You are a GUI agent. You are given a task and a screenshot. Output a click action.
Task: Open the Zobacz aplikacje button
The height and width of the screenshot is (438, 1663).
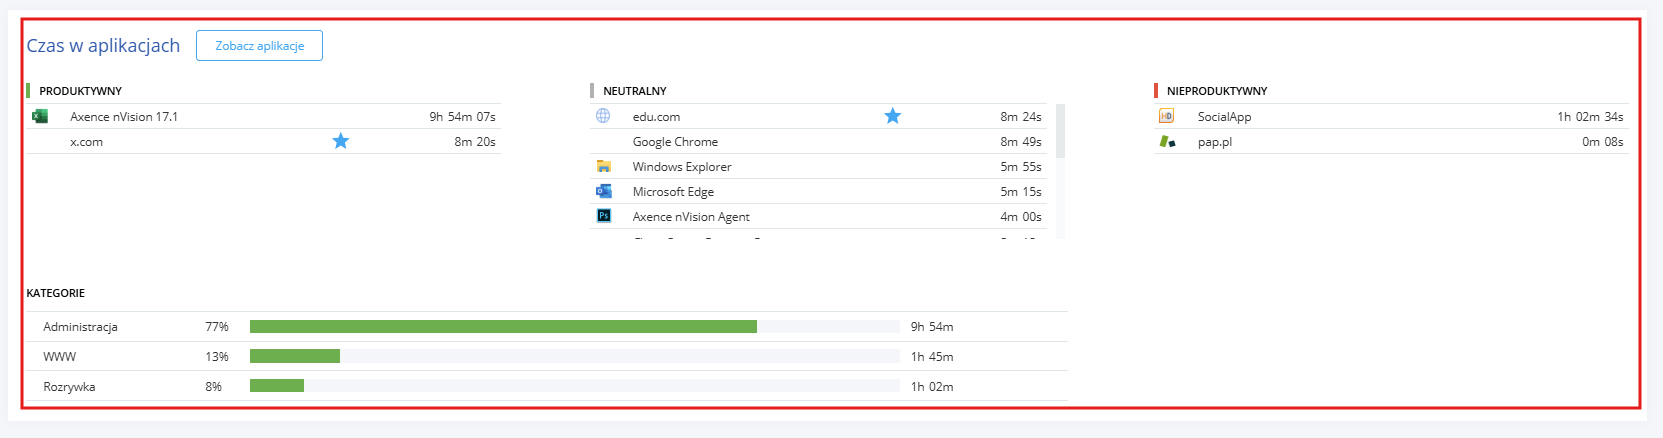tap(259, 45)
